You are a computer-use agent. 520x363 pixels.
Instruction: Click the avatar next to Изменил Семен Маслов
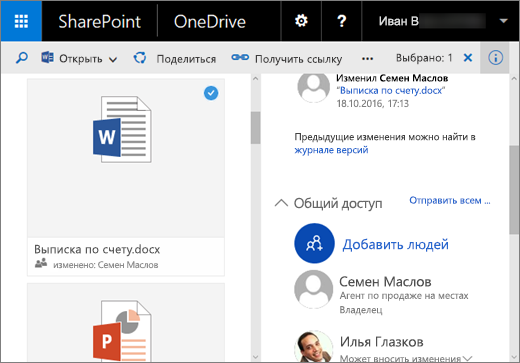[313, 87]
